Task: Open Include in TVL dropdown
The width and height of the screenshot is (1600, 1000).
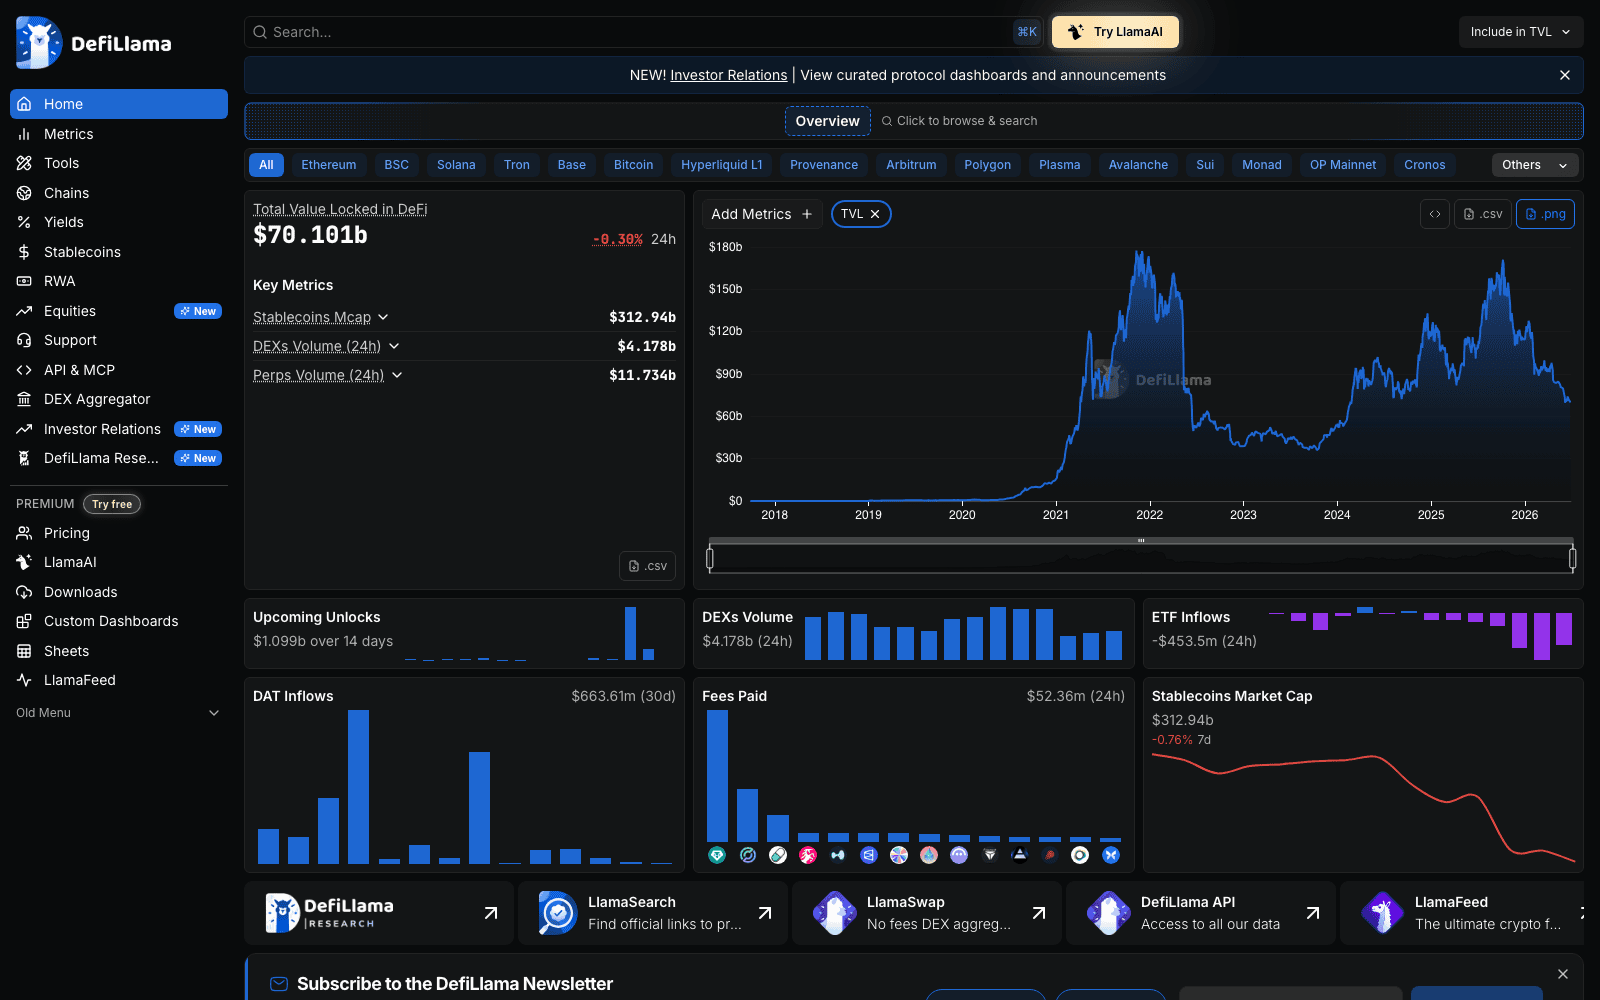Action: pyautogui.click(x=1520, y=32)
